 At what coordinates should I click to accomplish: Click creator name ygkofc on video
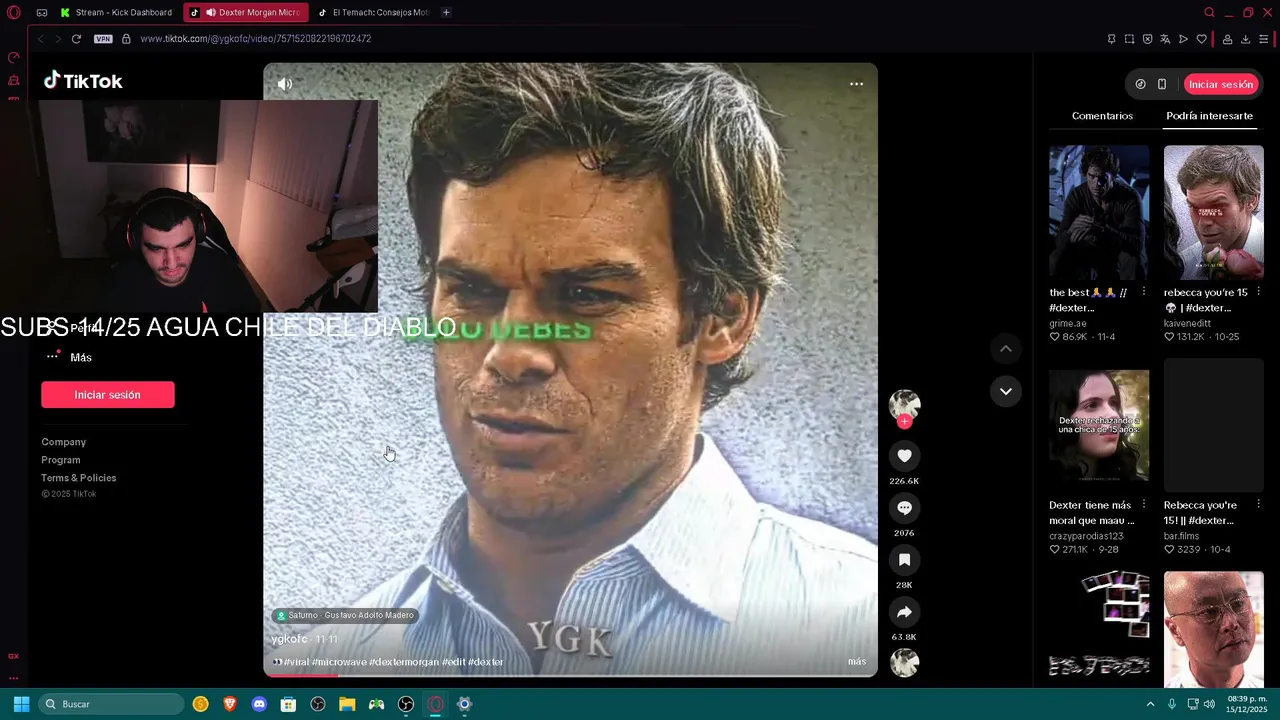290,639
